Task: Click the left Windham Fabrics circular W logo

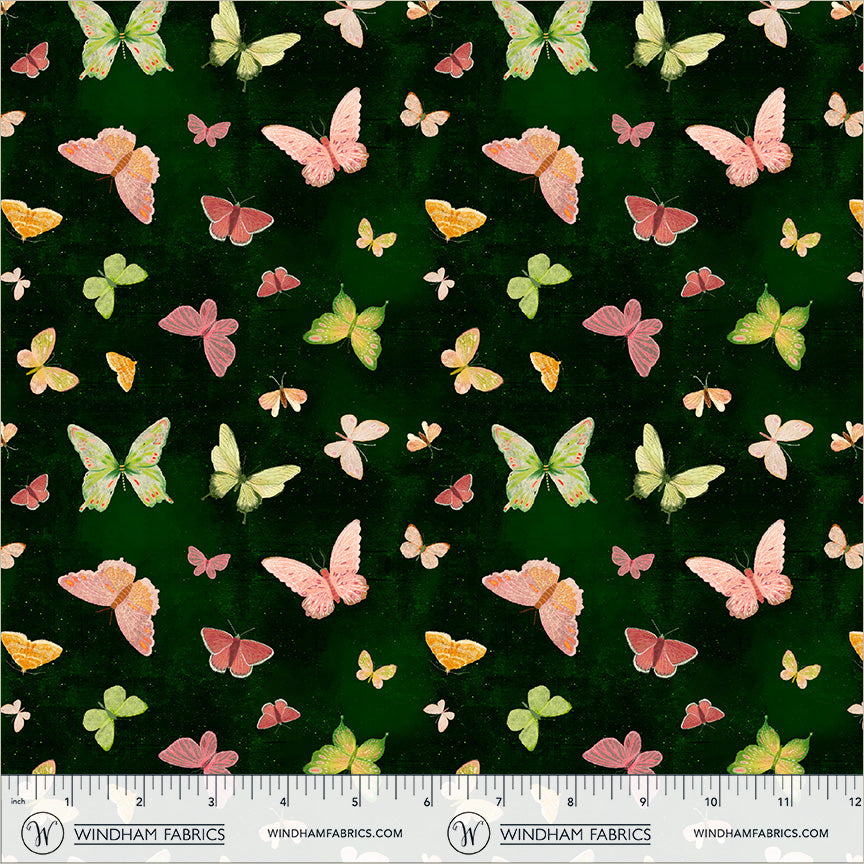Action: 42,833
